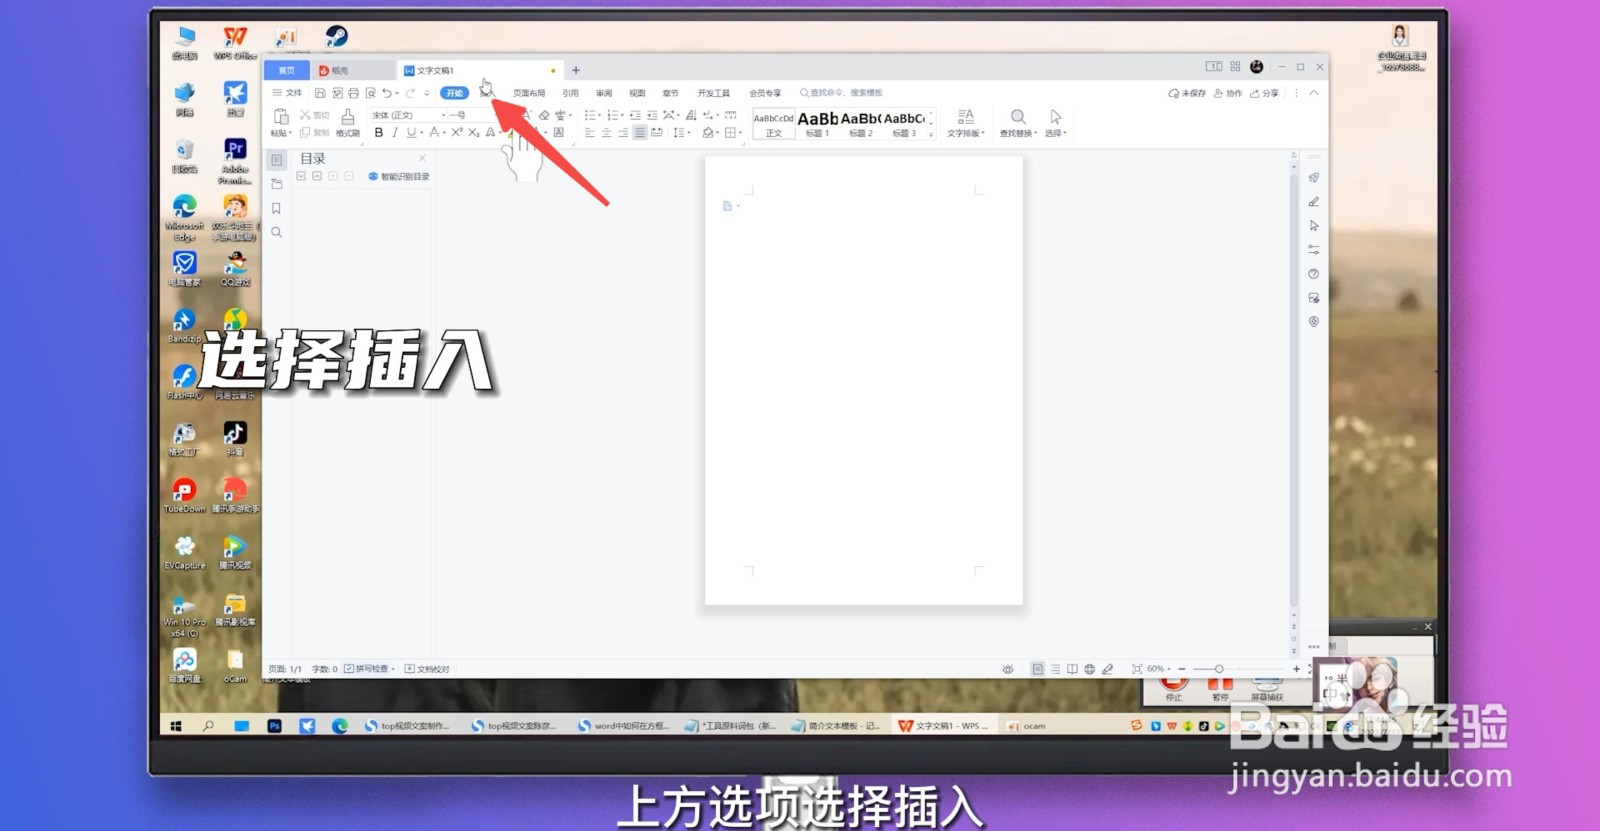The image size is (1600, 831).
Task: Switch to the 首页 home tab
Action: pyautogui.click(x=287, y=70)
